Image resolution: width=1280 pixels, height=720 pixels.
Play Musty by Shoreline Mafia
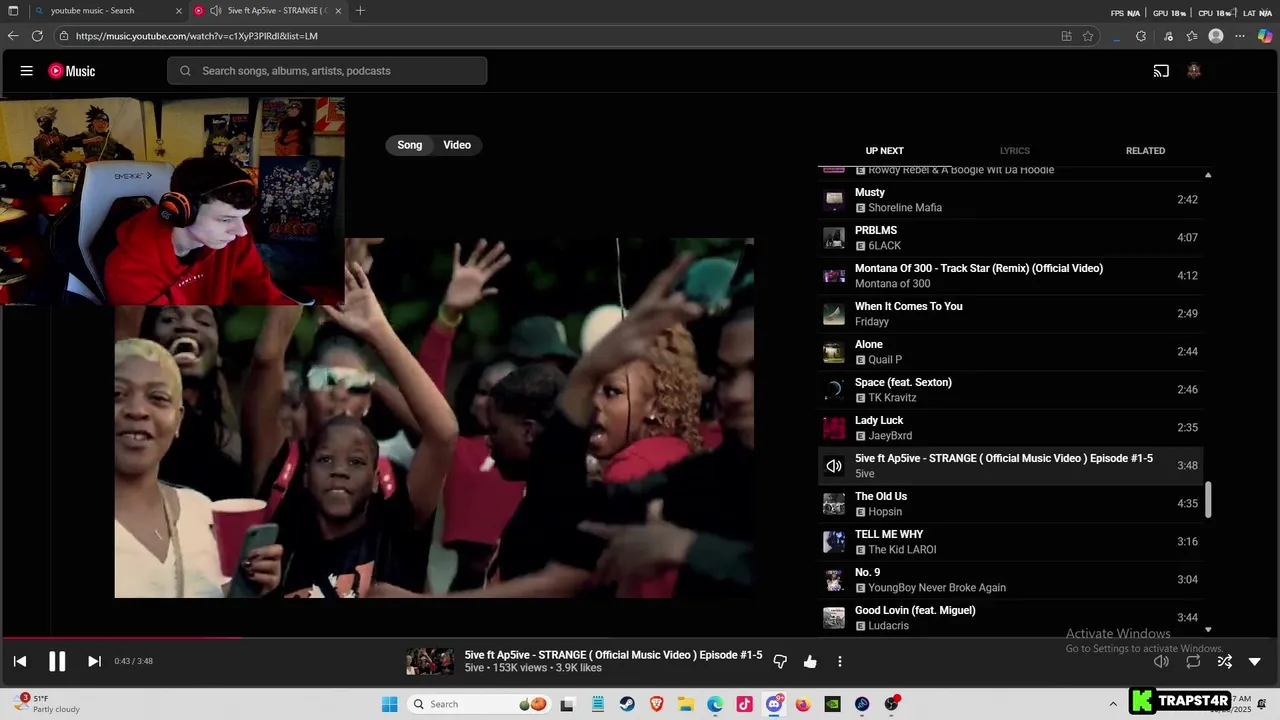click(1010, 200)
